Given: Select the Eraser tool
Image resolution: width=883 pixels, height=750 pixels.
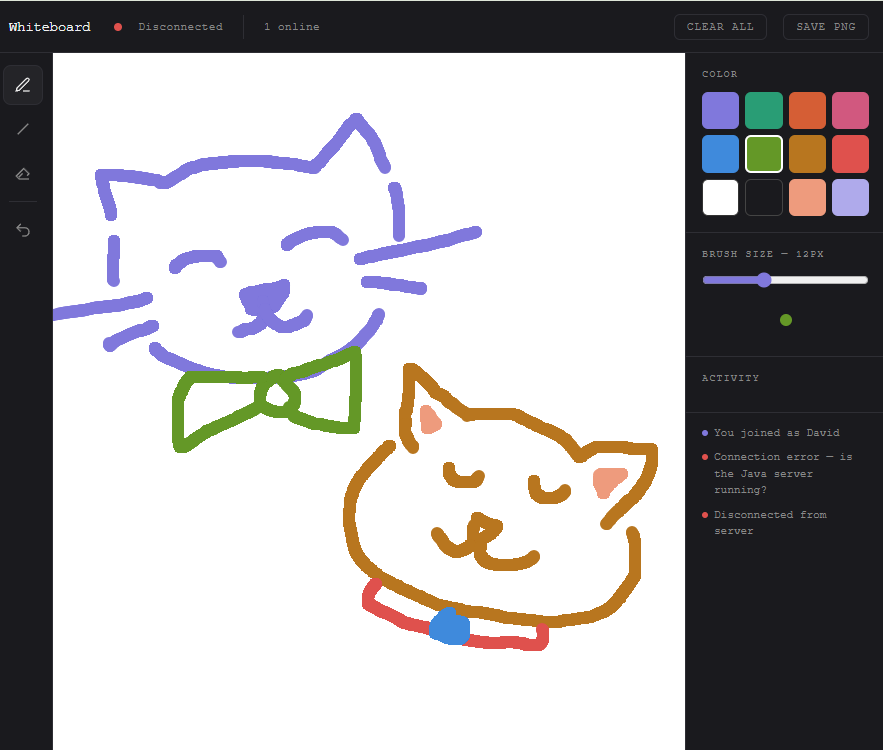Looking at the screenshot, I should (23, 174).
